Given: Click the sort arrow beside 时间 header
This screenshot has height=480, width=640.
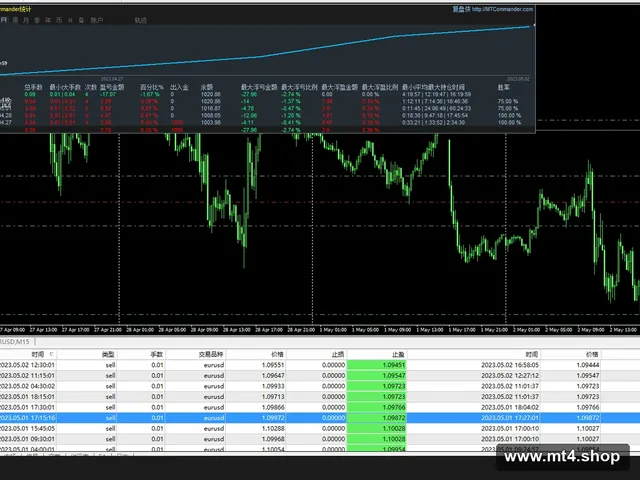Looking at the screenshot, I should pos(51,354).
